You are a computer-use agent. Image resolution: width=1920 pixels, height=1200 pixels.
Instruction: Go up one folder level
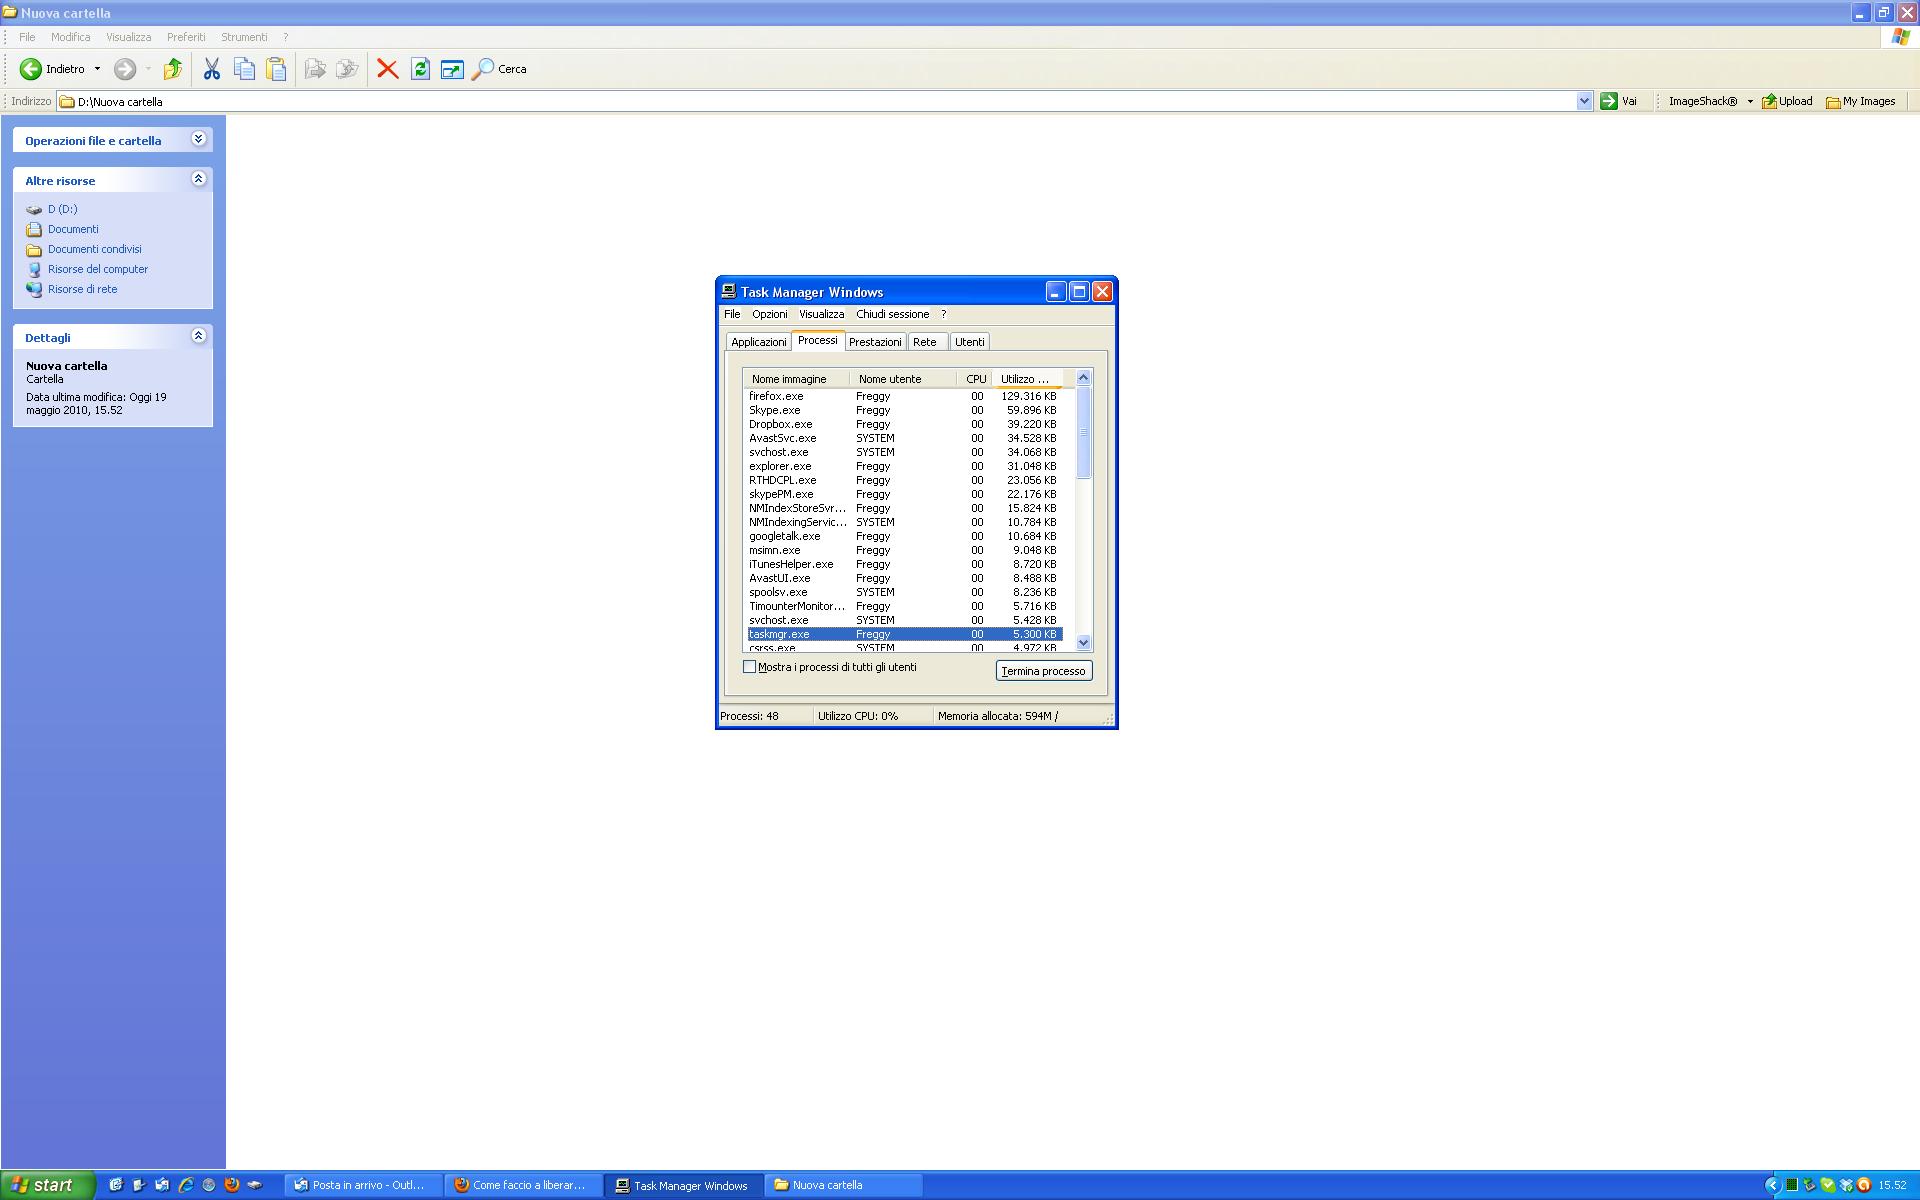coord(173,69)
